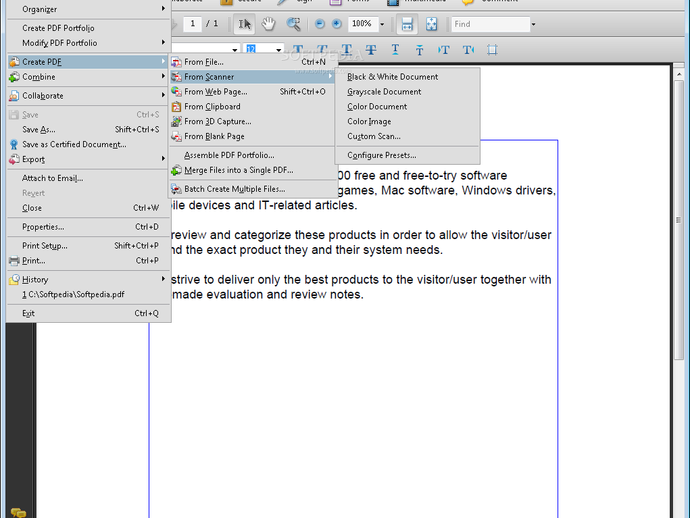Choose Attach to Email...
The image size is (690, 518).
tap(88, 178)
